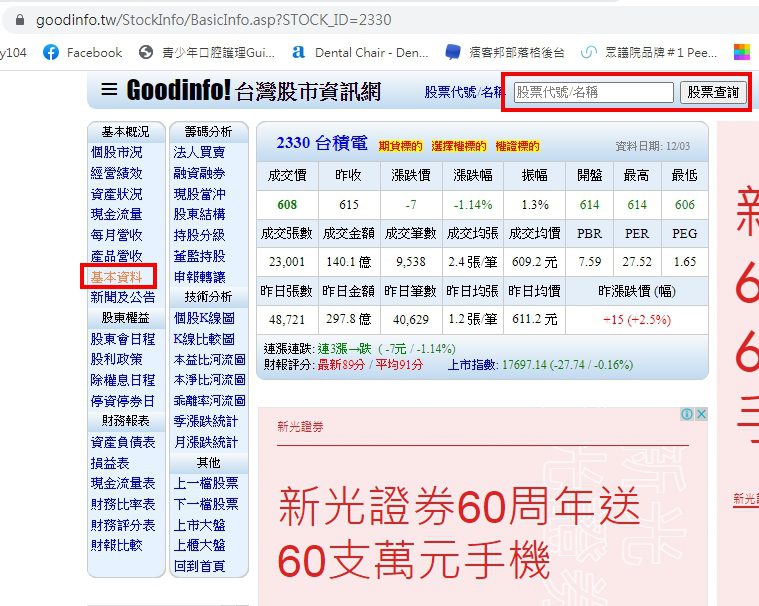The height and width of the screenshot is (606, 759).
Task: Click the 權證標的 tag
Action: pos(517,146)
